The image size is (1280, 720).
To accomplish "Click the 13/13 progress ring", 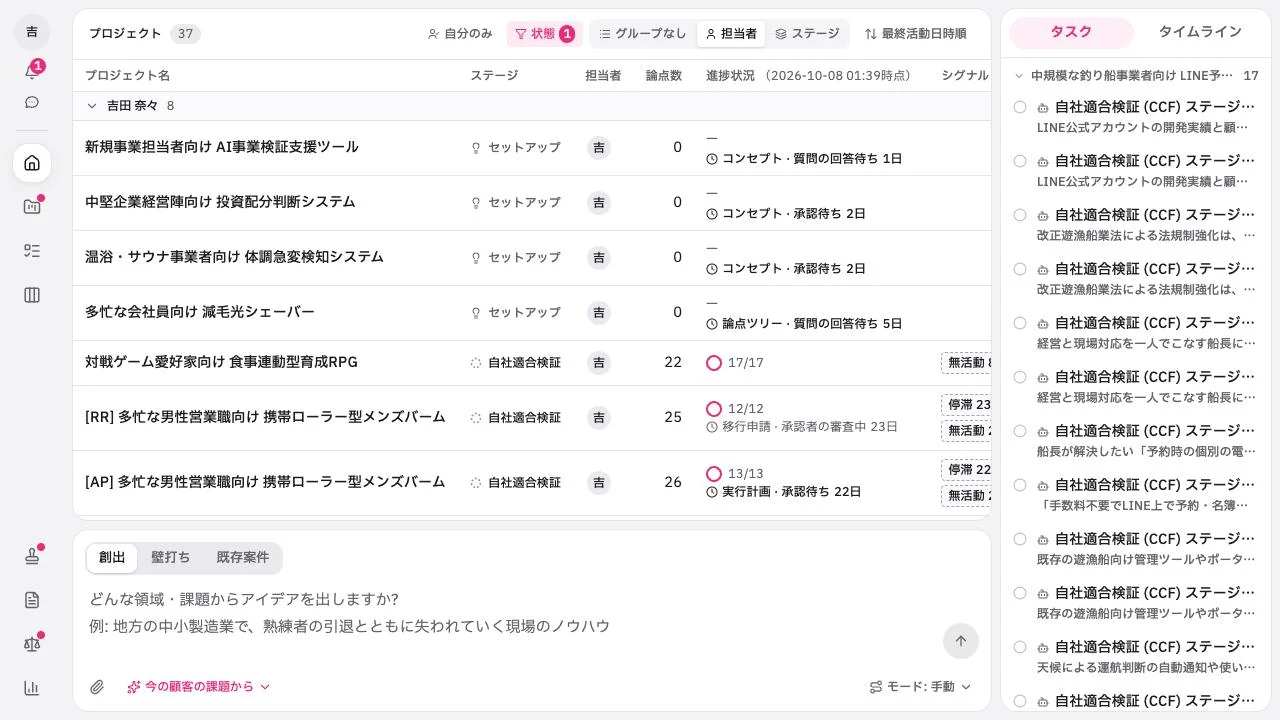I will click(x=714, y=474).
